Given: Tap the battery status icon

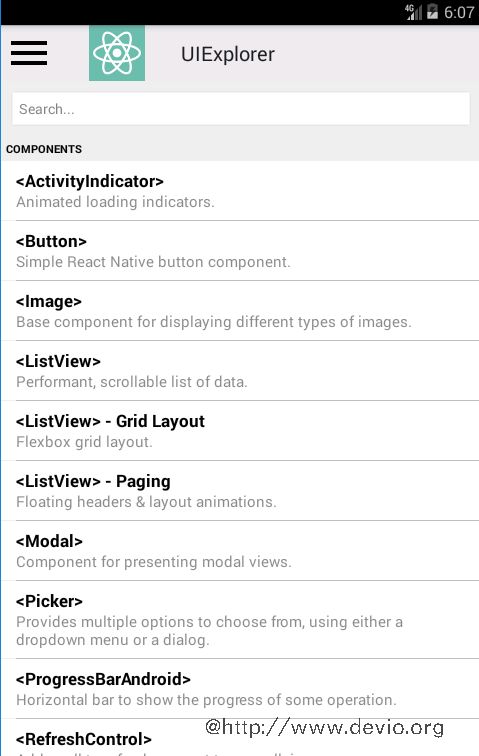Looking at the screenshot, I should 432,12.
